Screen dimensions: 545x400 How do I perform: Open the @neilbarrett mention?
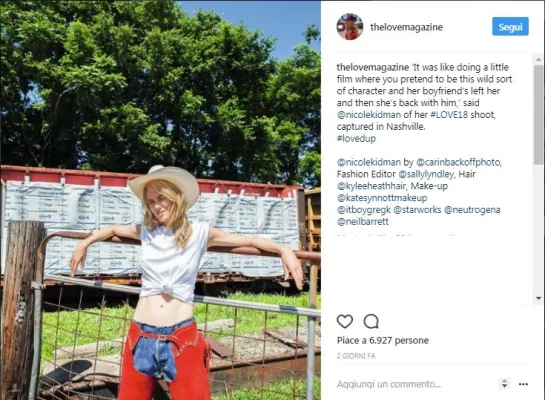click(x=363, y=221)
